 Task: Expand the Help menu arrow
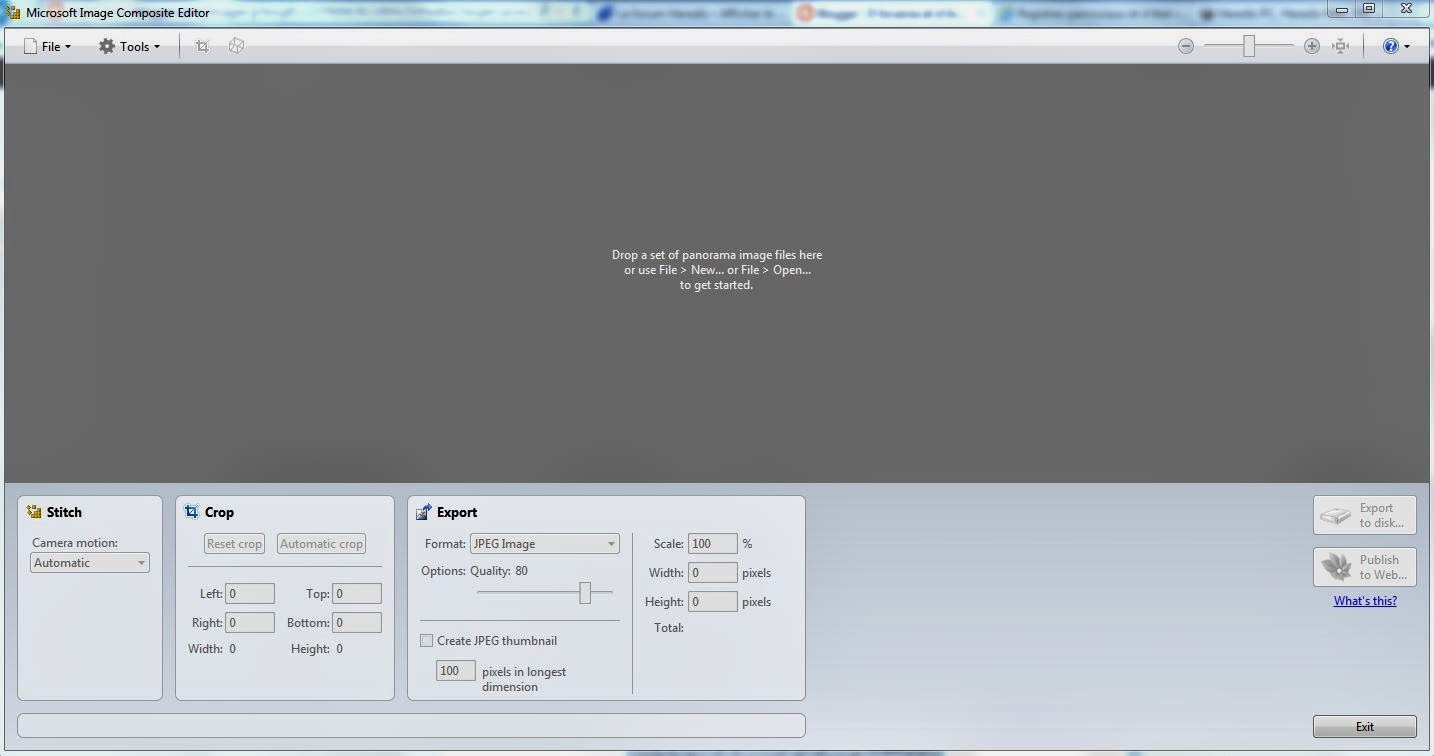pos(1407,45)
